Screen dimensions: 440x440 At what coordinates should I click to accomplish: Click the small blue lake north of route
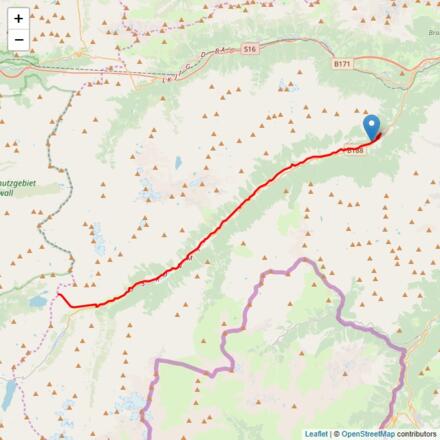coord(178,162)
